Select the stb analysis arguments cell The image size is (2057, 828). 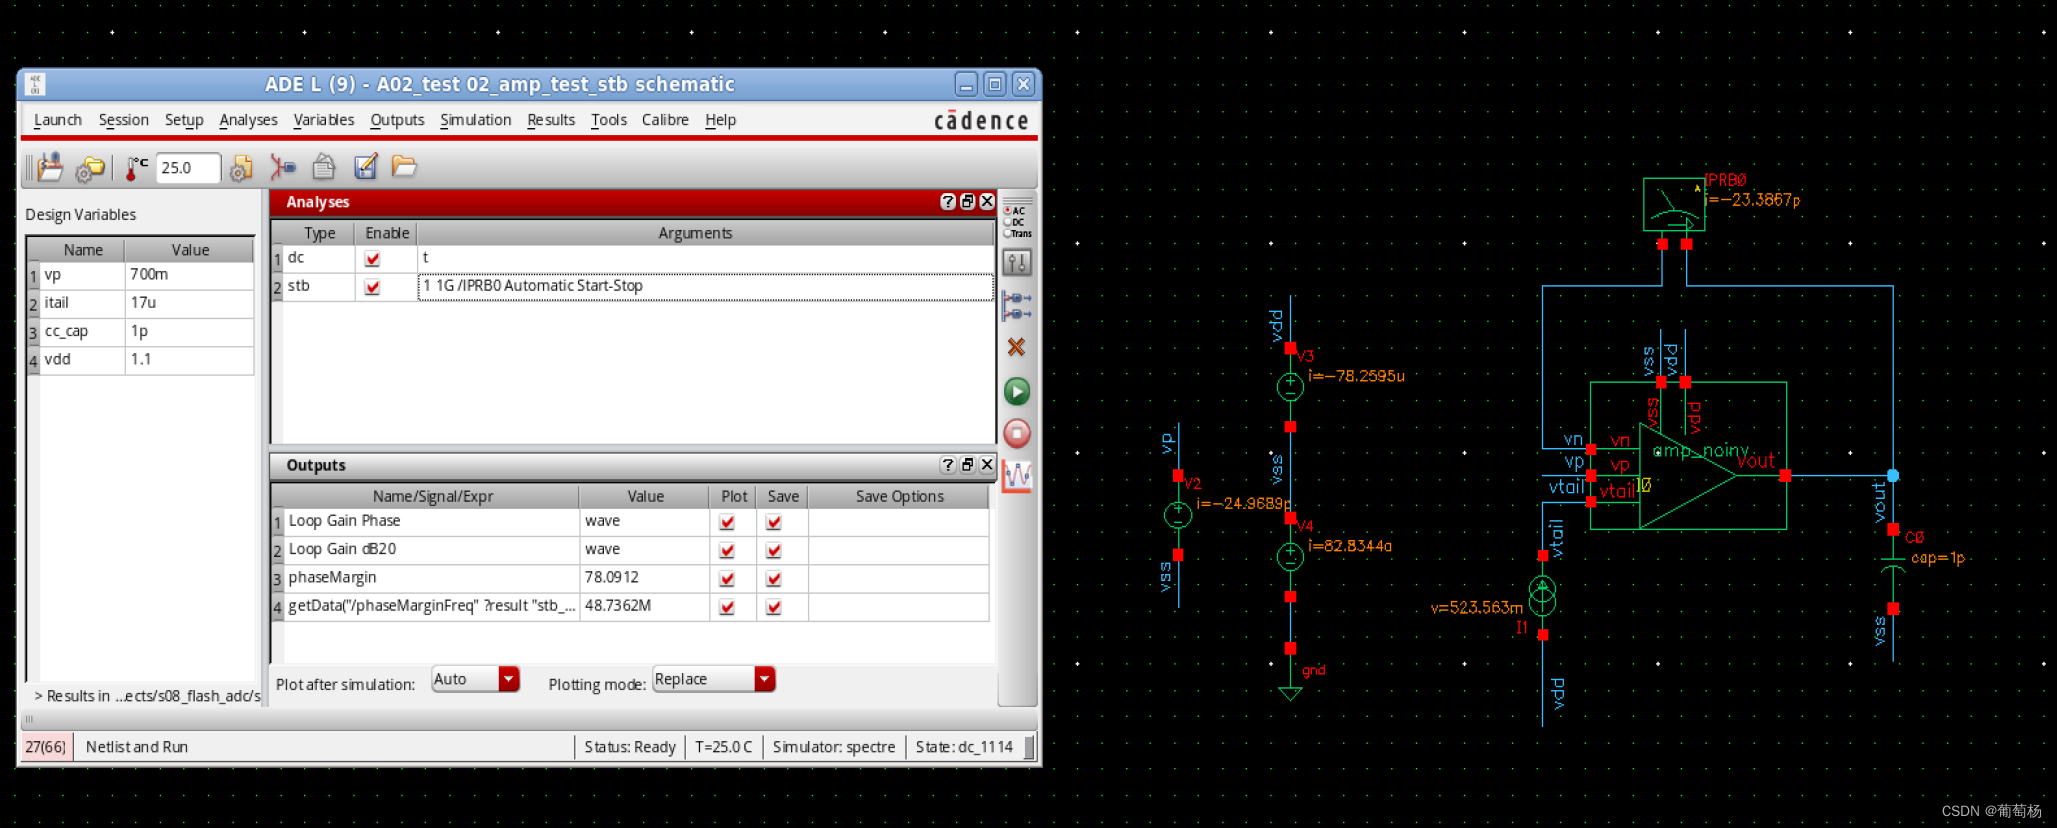705,286
